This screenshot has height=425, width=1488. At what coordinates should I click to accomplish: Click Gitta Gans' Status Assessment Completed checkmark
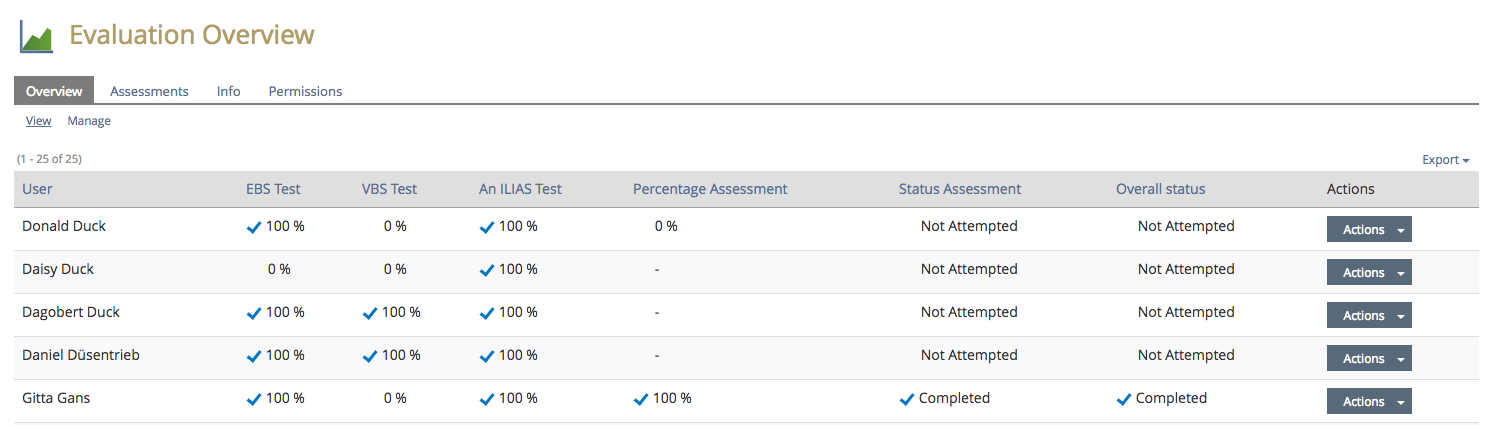tap(907, 399)
